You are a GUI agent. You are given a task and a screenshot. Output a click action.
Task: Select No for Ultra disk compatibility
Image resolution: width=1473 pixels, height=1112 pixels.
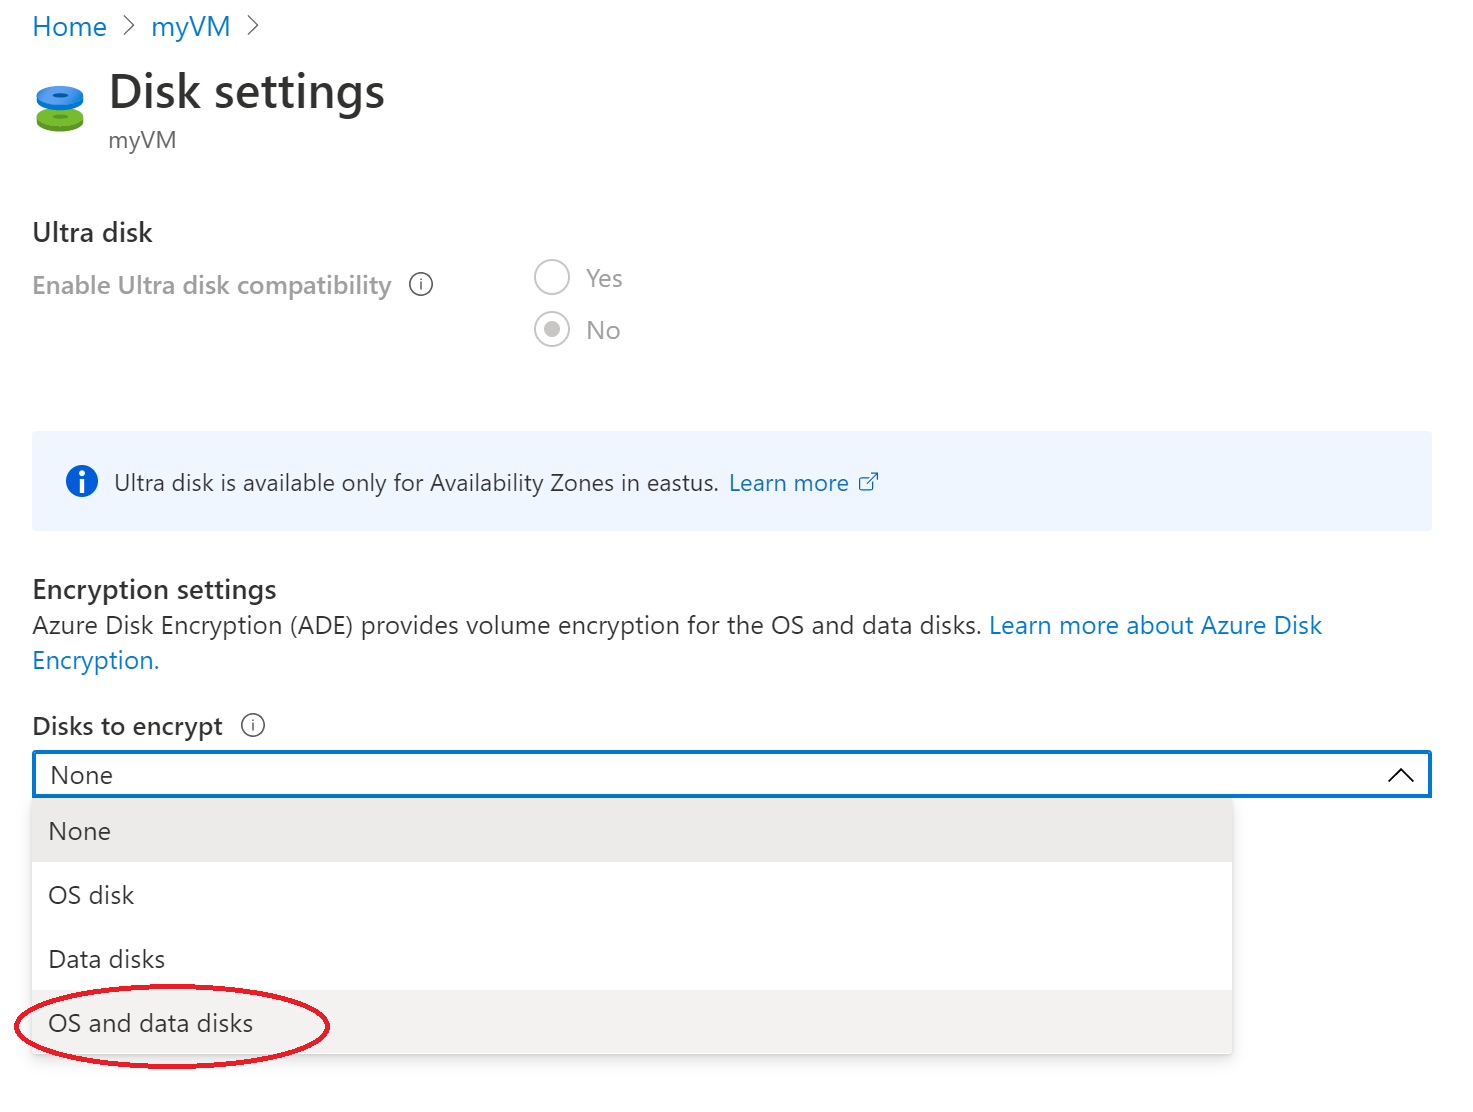(552, 329)
